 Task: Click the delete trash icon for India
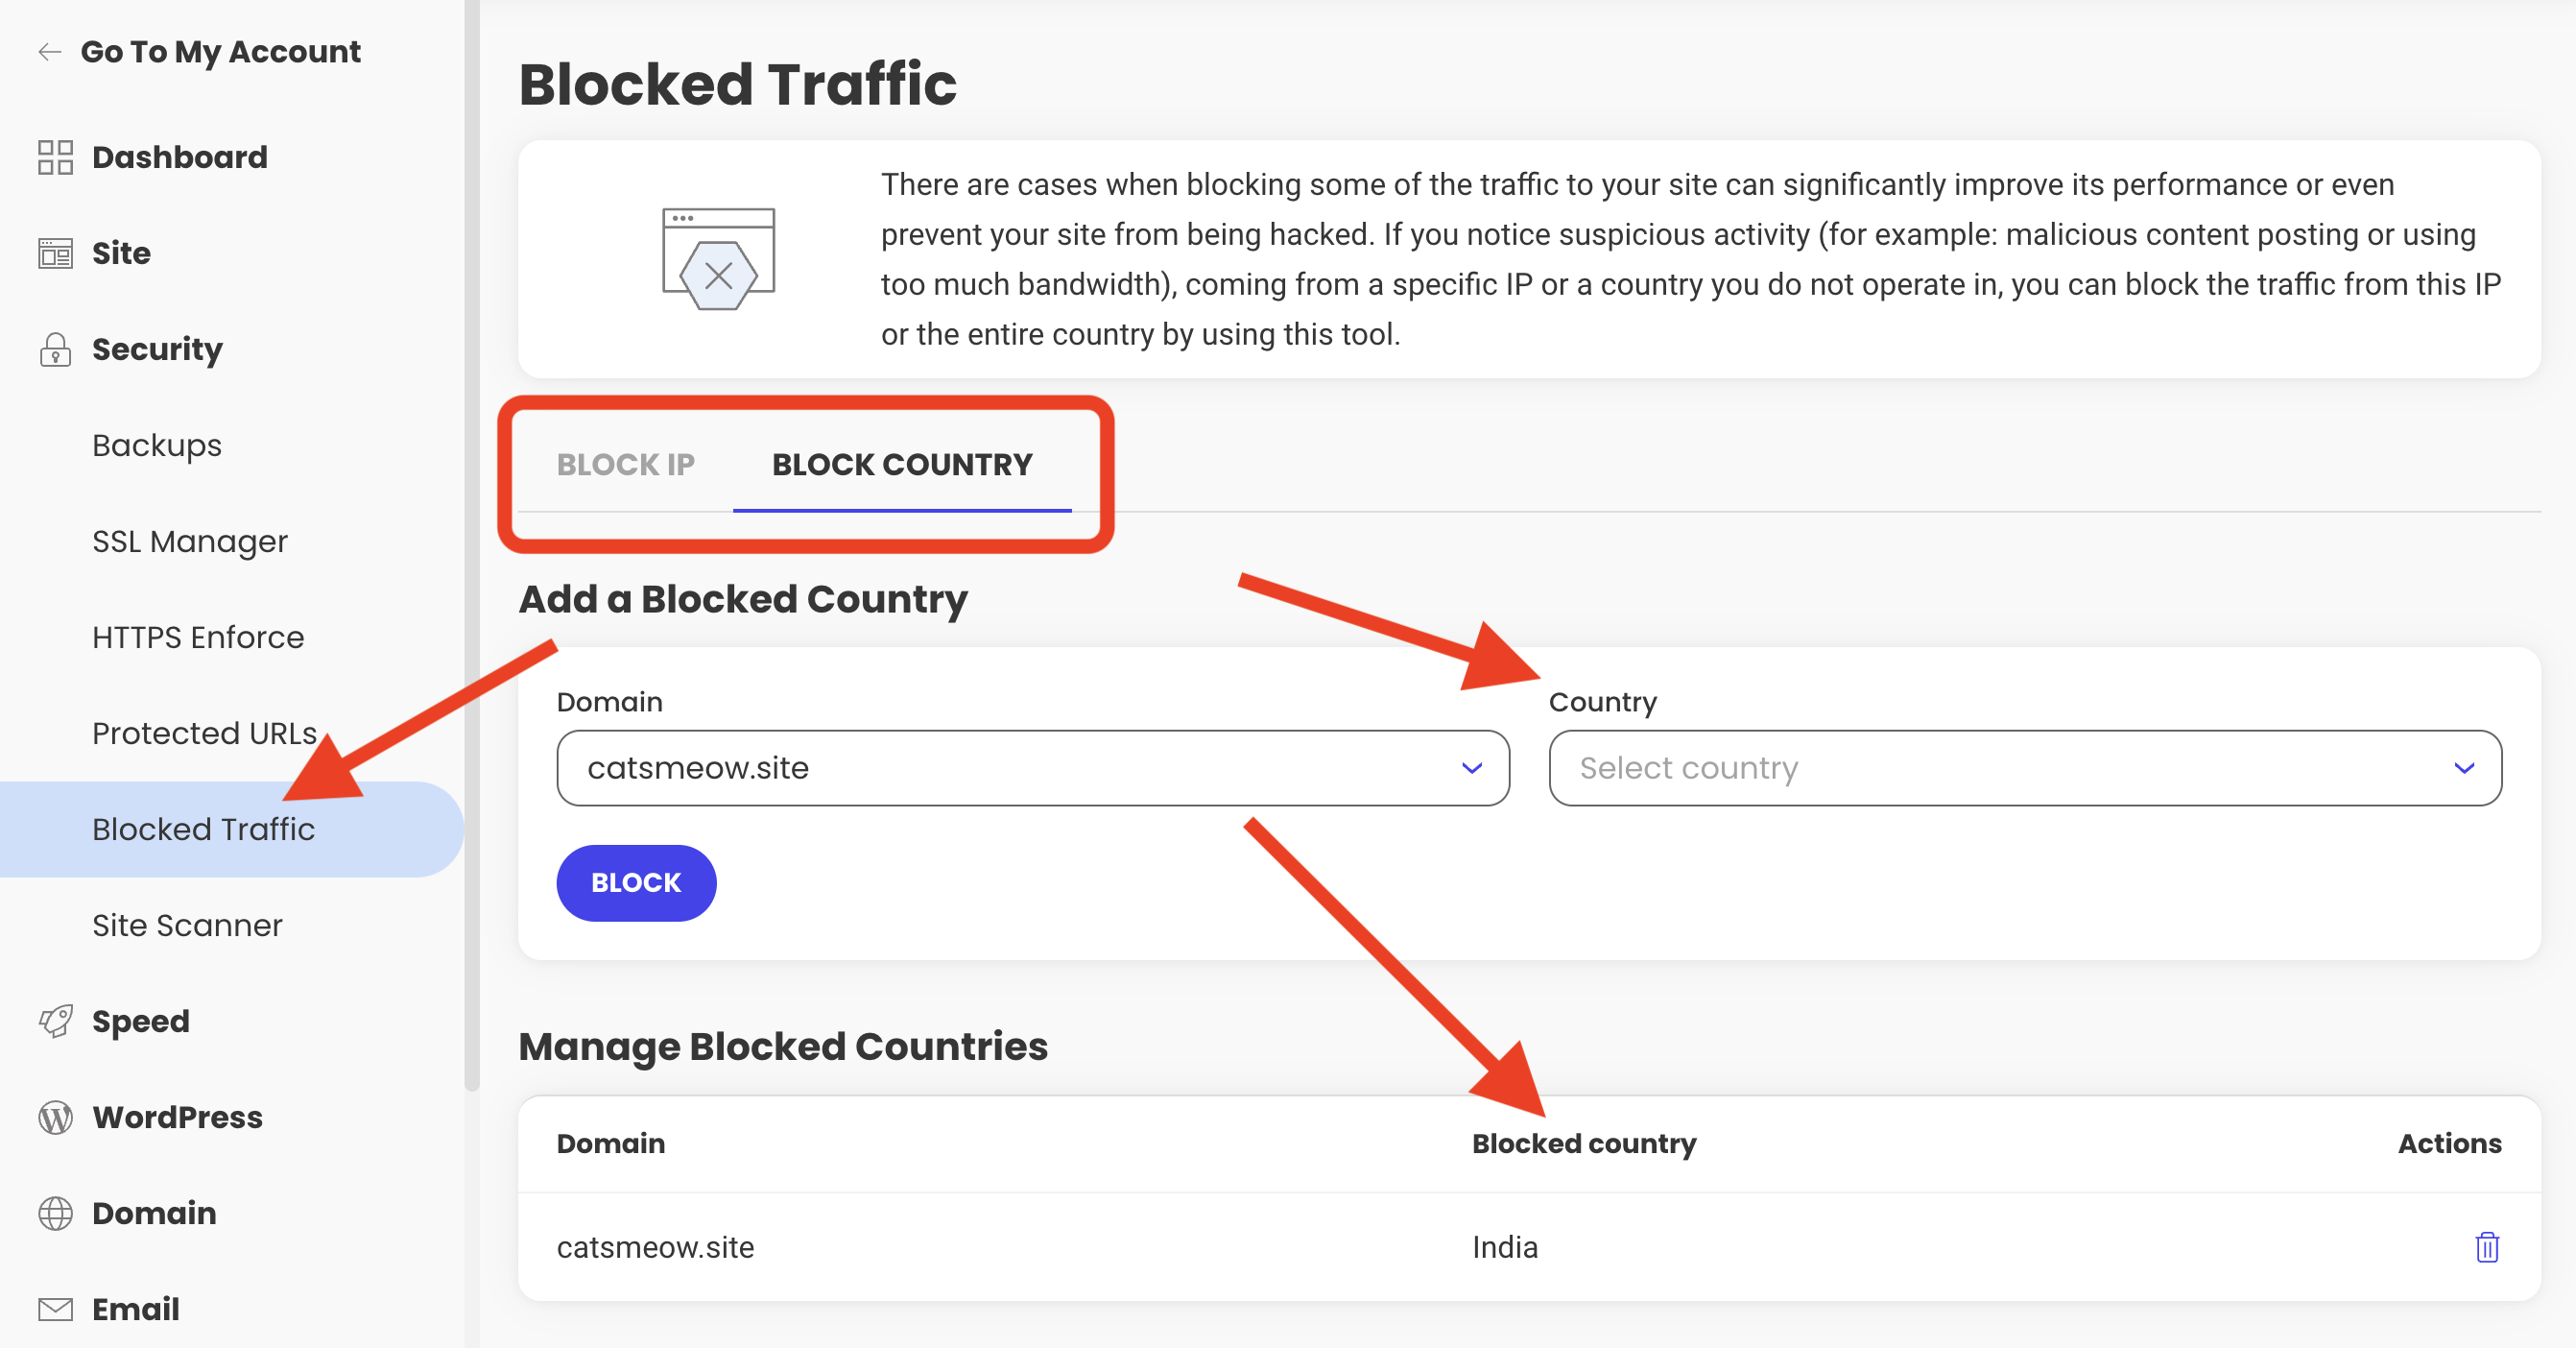pos(2488,1244)
